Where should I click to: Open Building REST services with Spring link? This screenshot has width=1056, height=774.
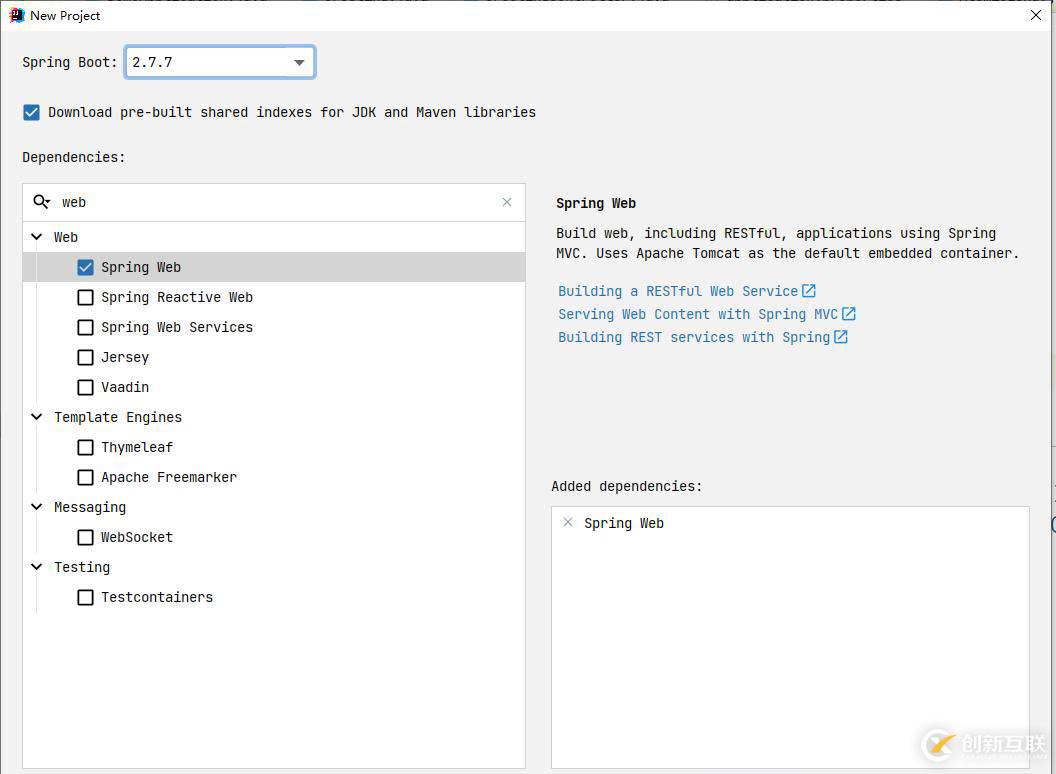[702, 337]
